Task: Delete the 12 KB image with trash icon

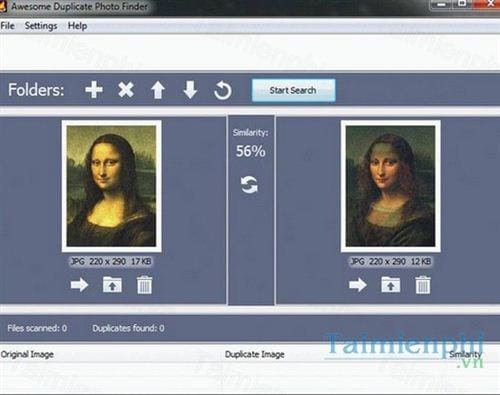Action: tap(423, 285)
